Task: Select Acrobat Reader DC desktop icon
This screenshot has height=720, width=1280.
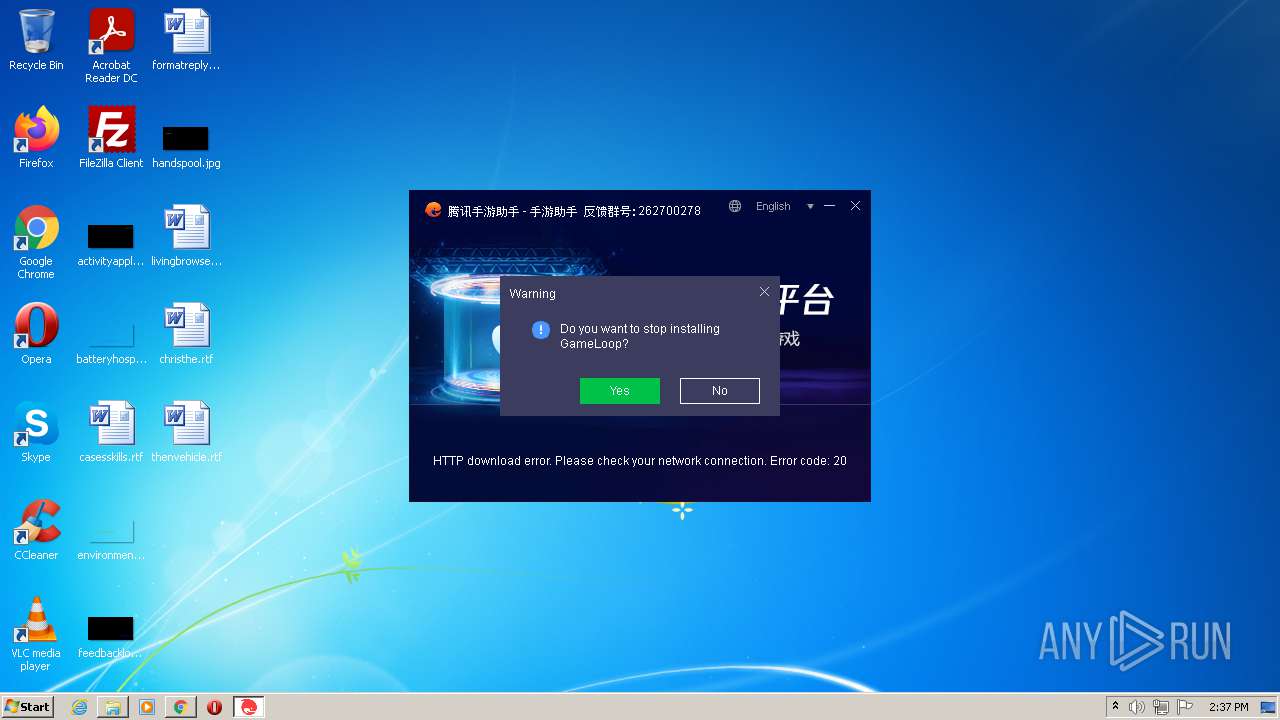Action: [x=111, y=46]
